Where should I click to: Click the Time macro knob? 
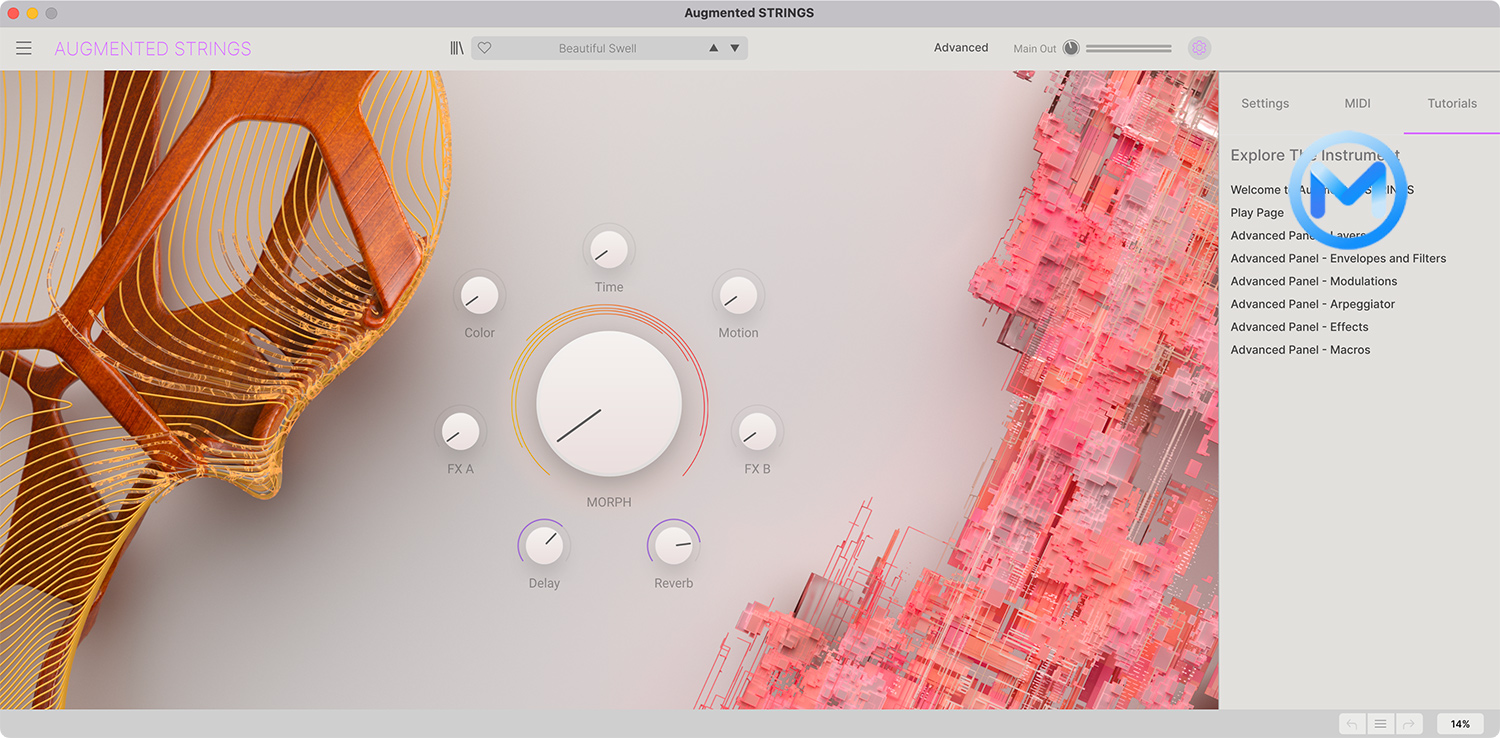tap(609, 249)
